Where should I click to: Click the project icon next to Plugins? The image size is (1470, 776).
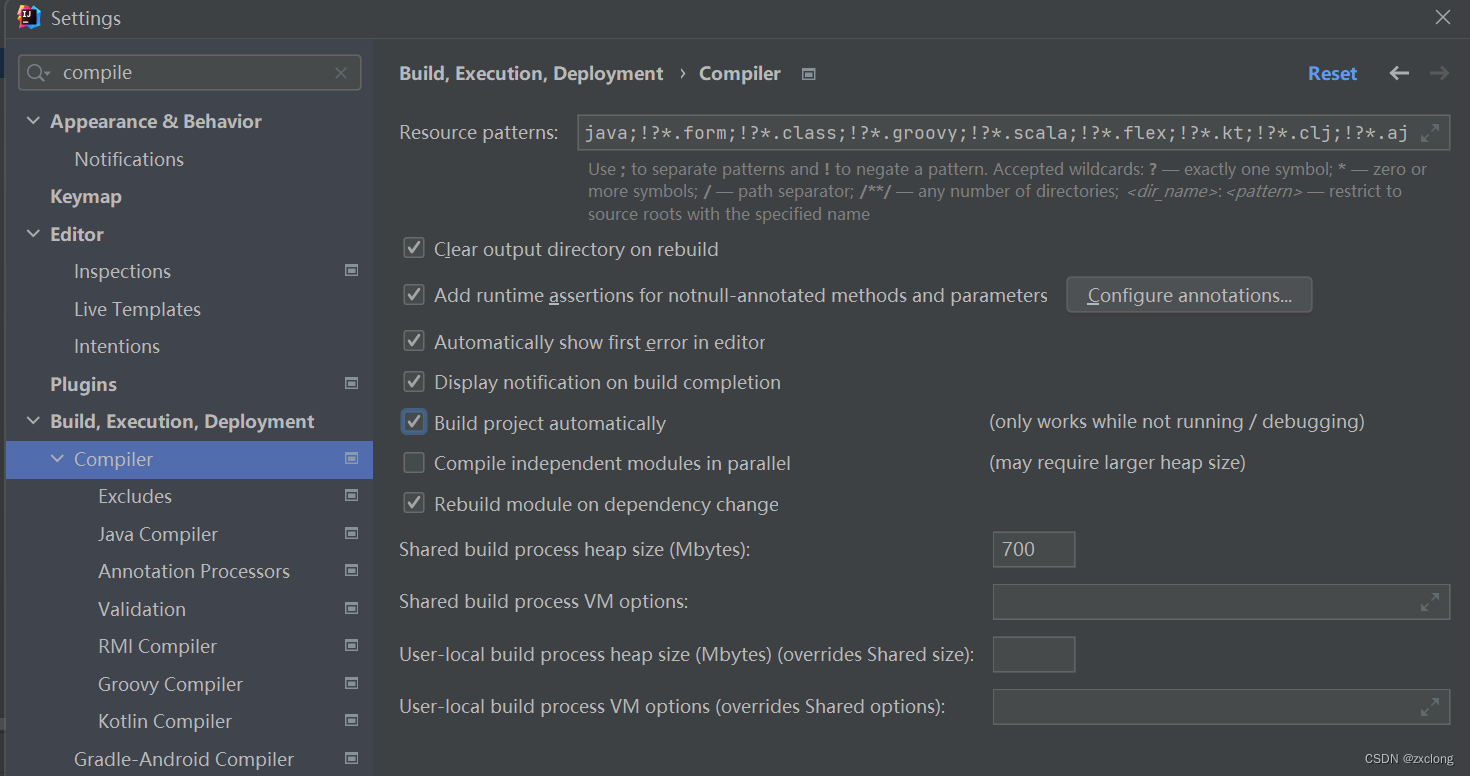tap(351, 384)
